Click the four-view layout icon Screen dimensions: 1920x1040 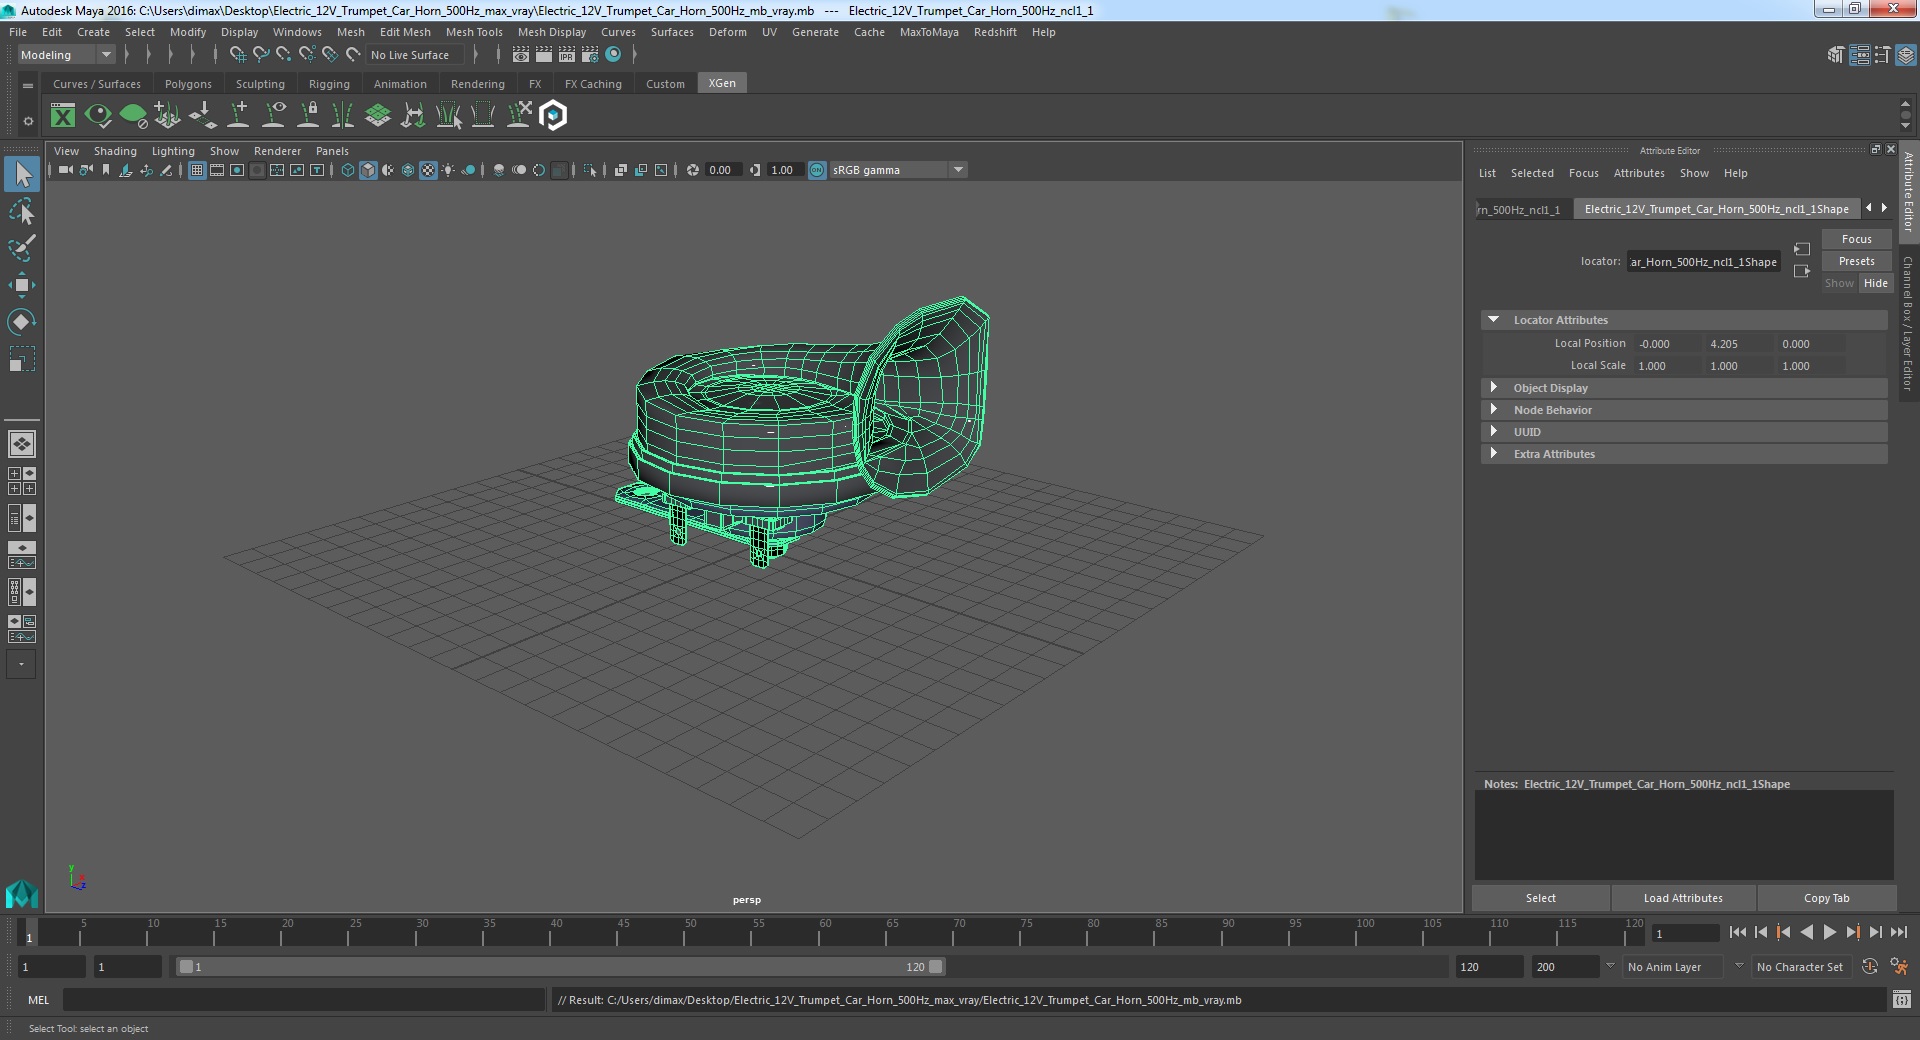click(22, 481)
